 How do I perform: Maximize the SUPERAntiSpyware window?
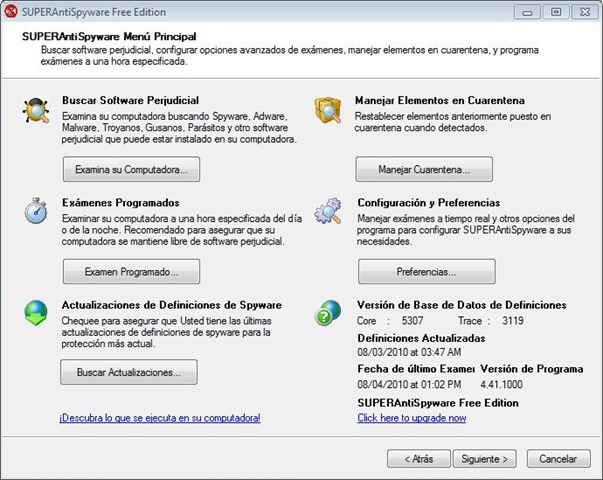pos(556,12)
